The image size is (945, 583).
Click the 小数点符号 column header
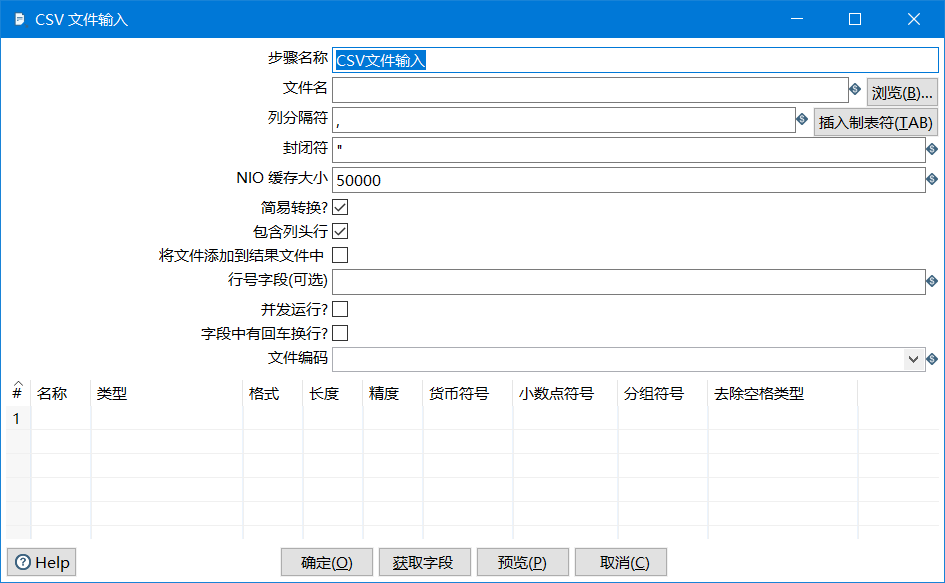click(566, 394)
